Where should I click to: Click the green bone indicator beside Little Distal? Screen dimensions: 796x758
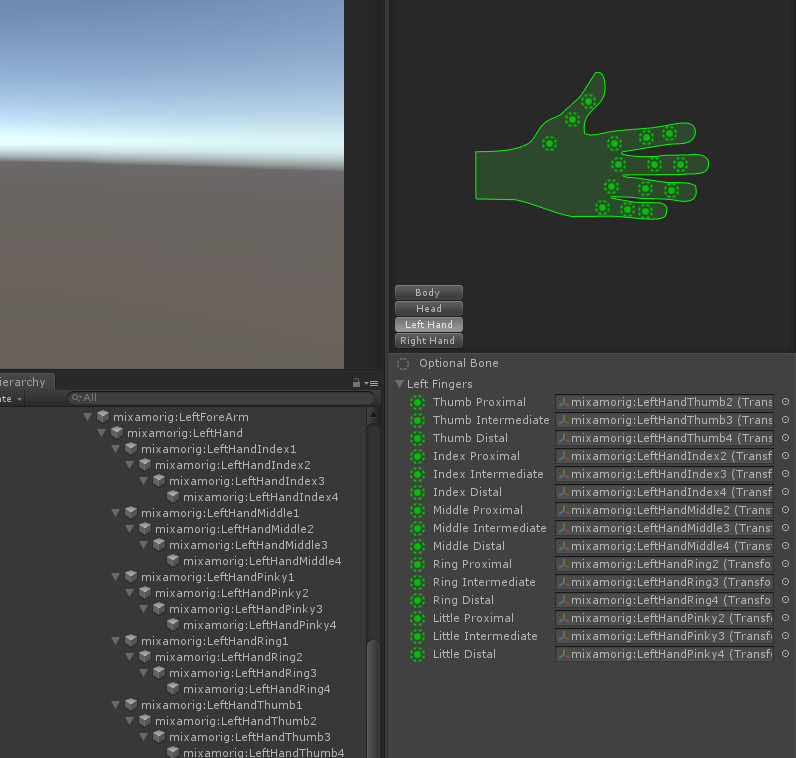click(x=417, y=654)
